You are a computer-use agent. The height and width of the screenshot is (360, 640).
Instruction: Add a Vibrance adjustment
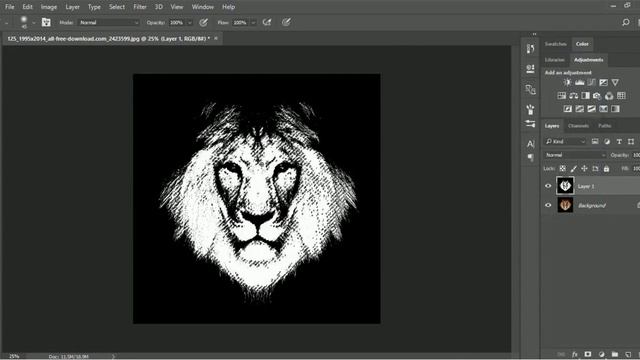615,82
